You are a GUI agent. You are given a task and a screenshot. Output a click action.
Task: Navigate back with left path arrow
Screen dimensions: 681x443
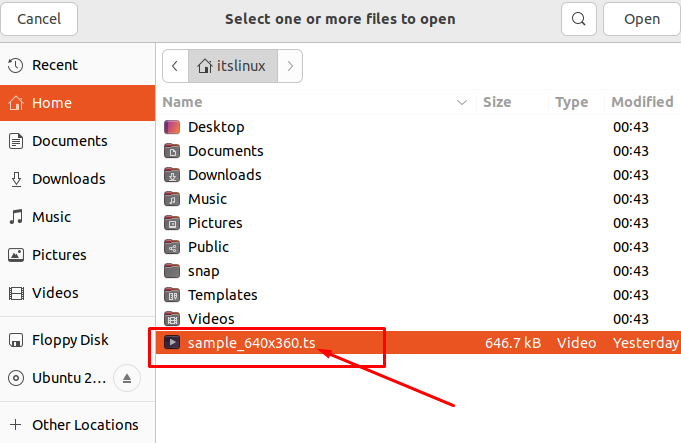175,66
